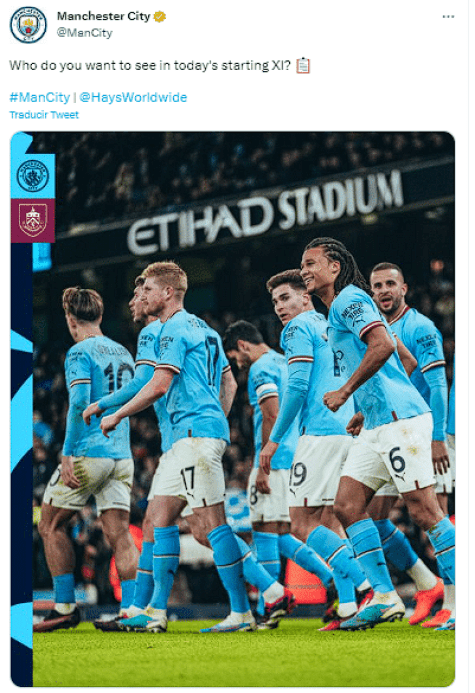Click the Manchester City display name
This screenshot has width=475, height=693.
(x=103, y=16)
